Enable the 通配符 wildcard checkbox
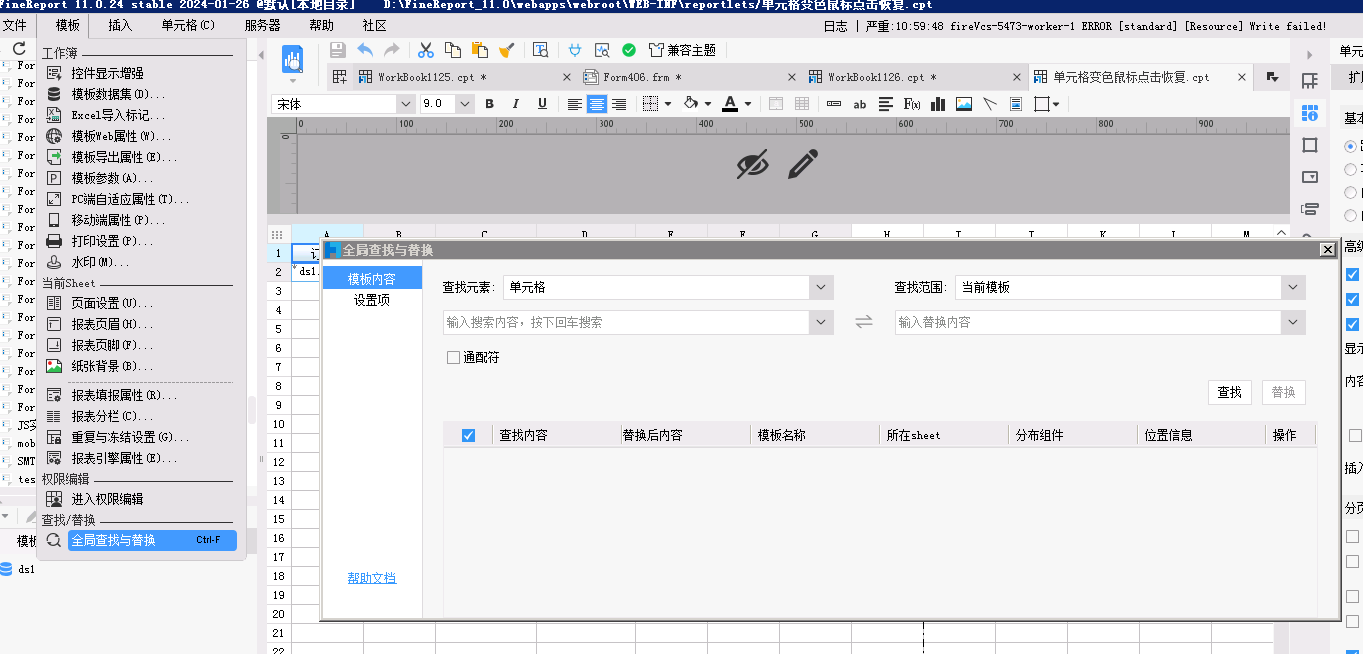Screen dimensions: 1363x654 click(x=454, y=357)
